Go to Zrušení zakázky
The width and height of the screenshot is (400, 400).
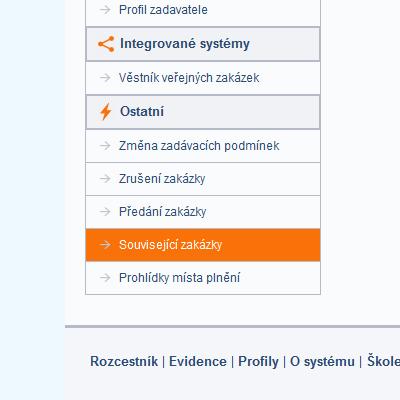pyautogui.click(x=203, y=179)
